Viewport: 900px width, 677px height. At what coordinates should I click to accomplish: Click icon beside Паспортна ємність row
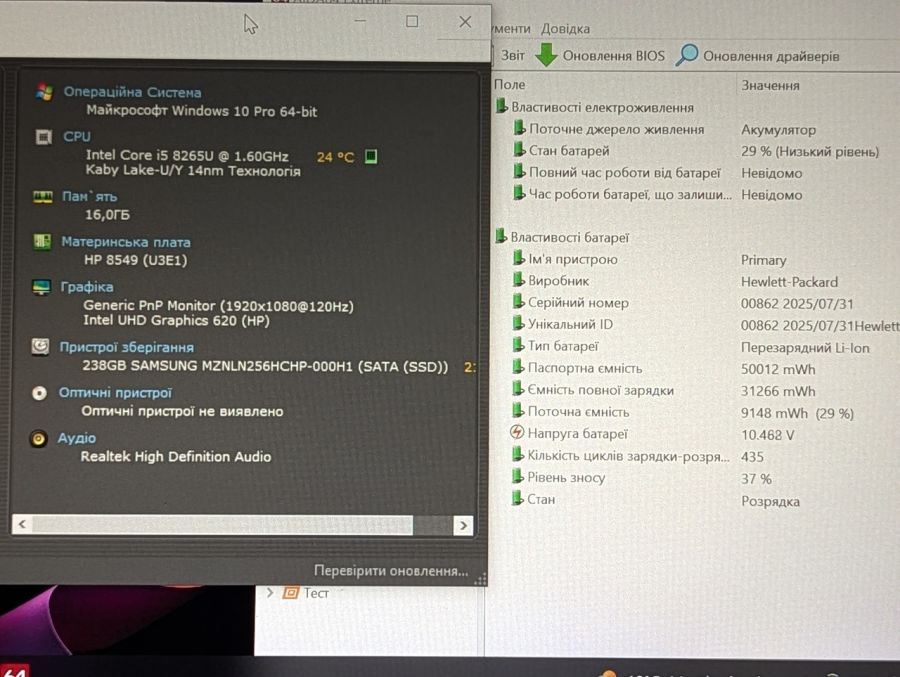[x=518, y=367]
